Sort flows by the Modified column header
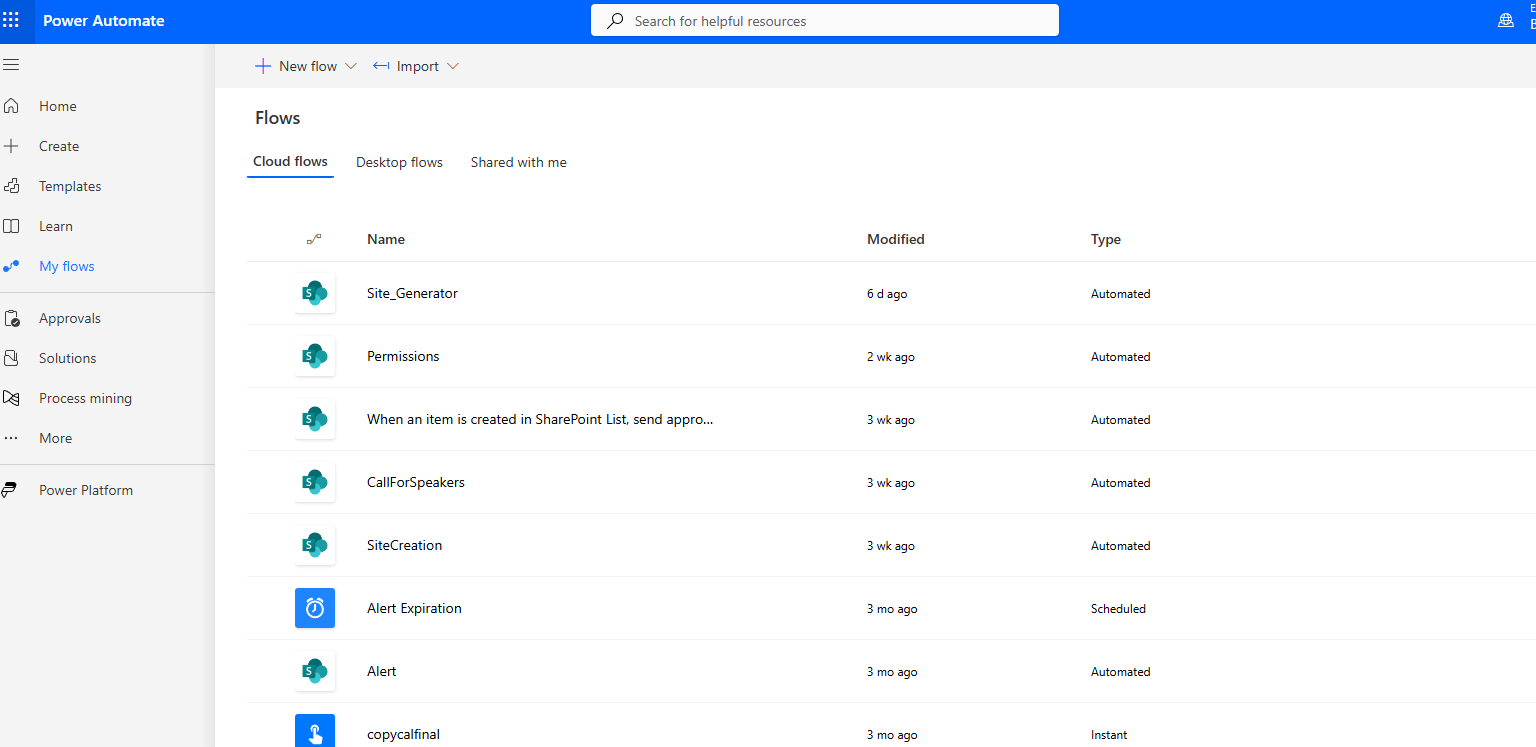1536x747 pixels. pos(895,239)
